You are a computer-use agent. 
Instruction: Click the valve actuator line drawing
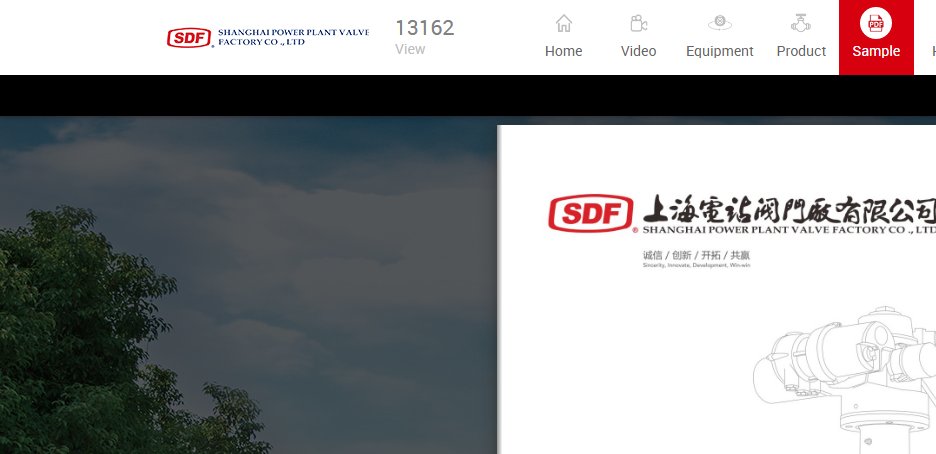coord(844,380)
